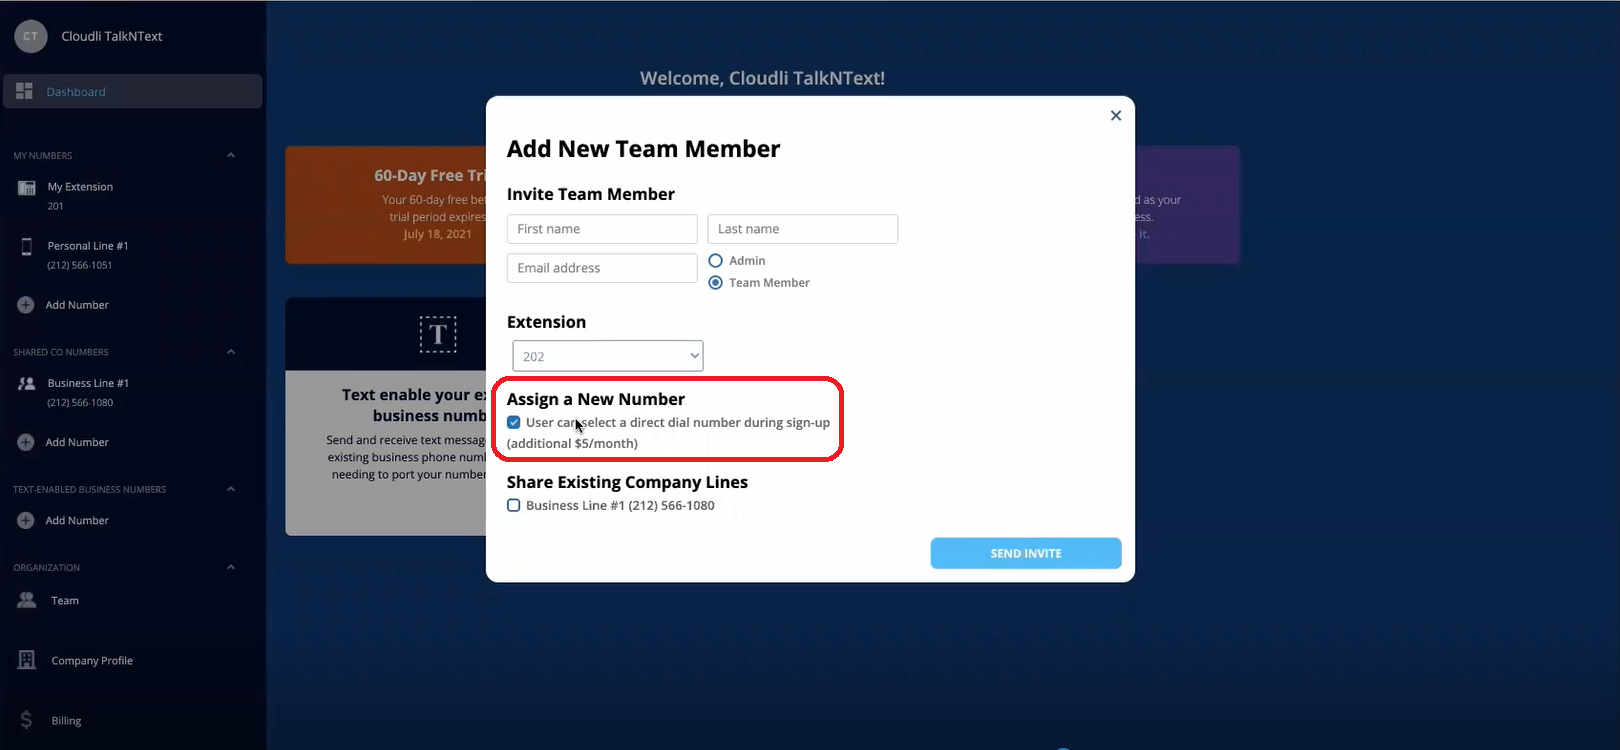Click the Welcome, Cloudli TalkNText! heading
This screenshot has width=1620, height=750.
(762, 78)
